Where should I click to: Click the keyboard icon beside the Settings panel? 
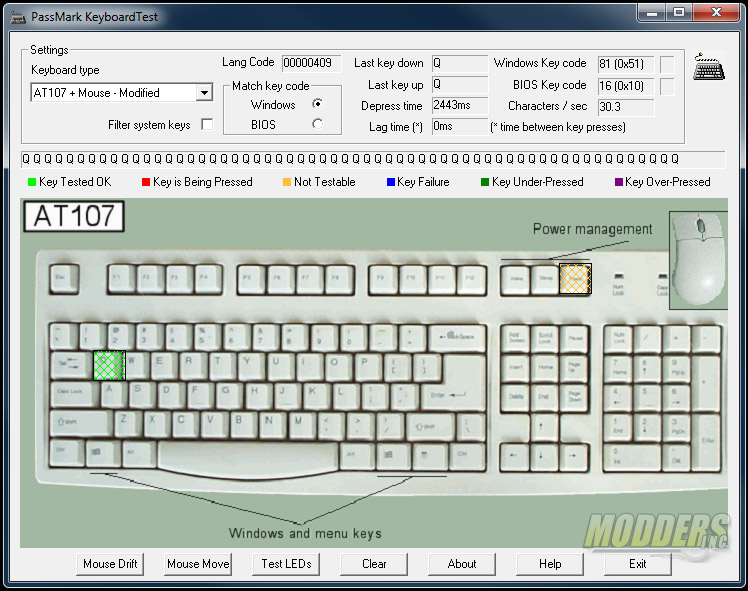[709, 66]
